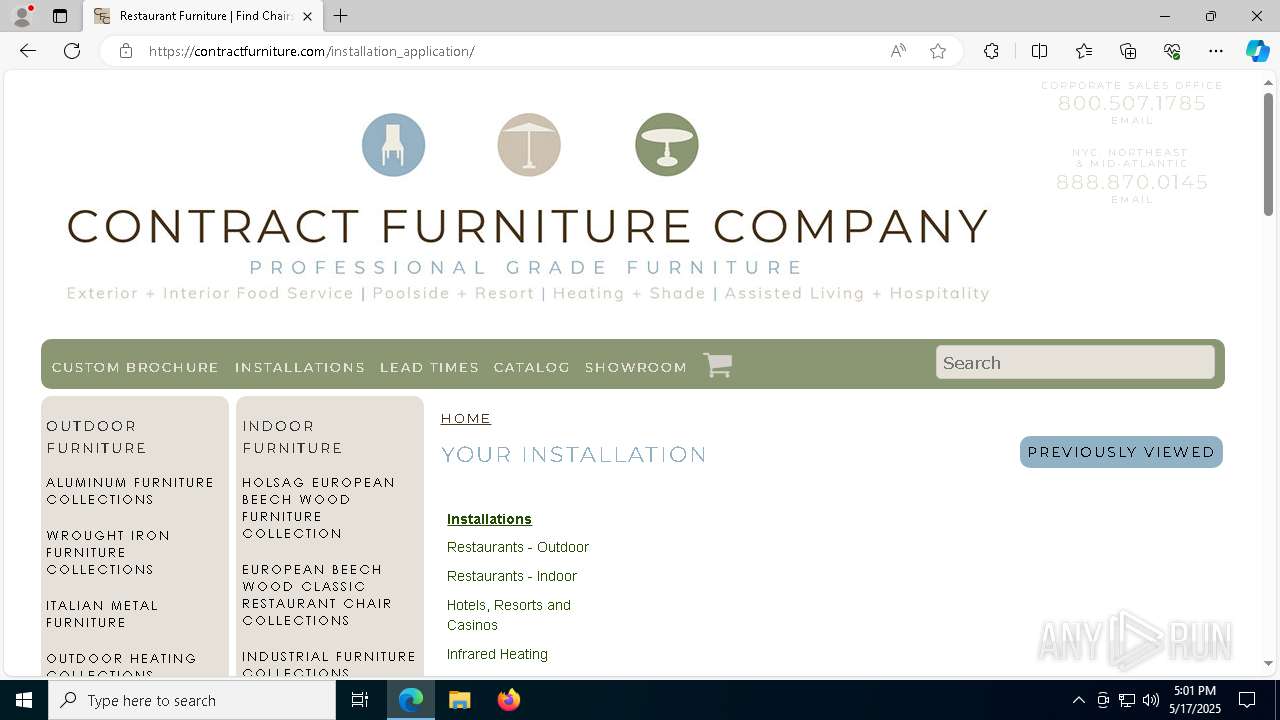Open File Explorer on taskbar

[460, 700]
